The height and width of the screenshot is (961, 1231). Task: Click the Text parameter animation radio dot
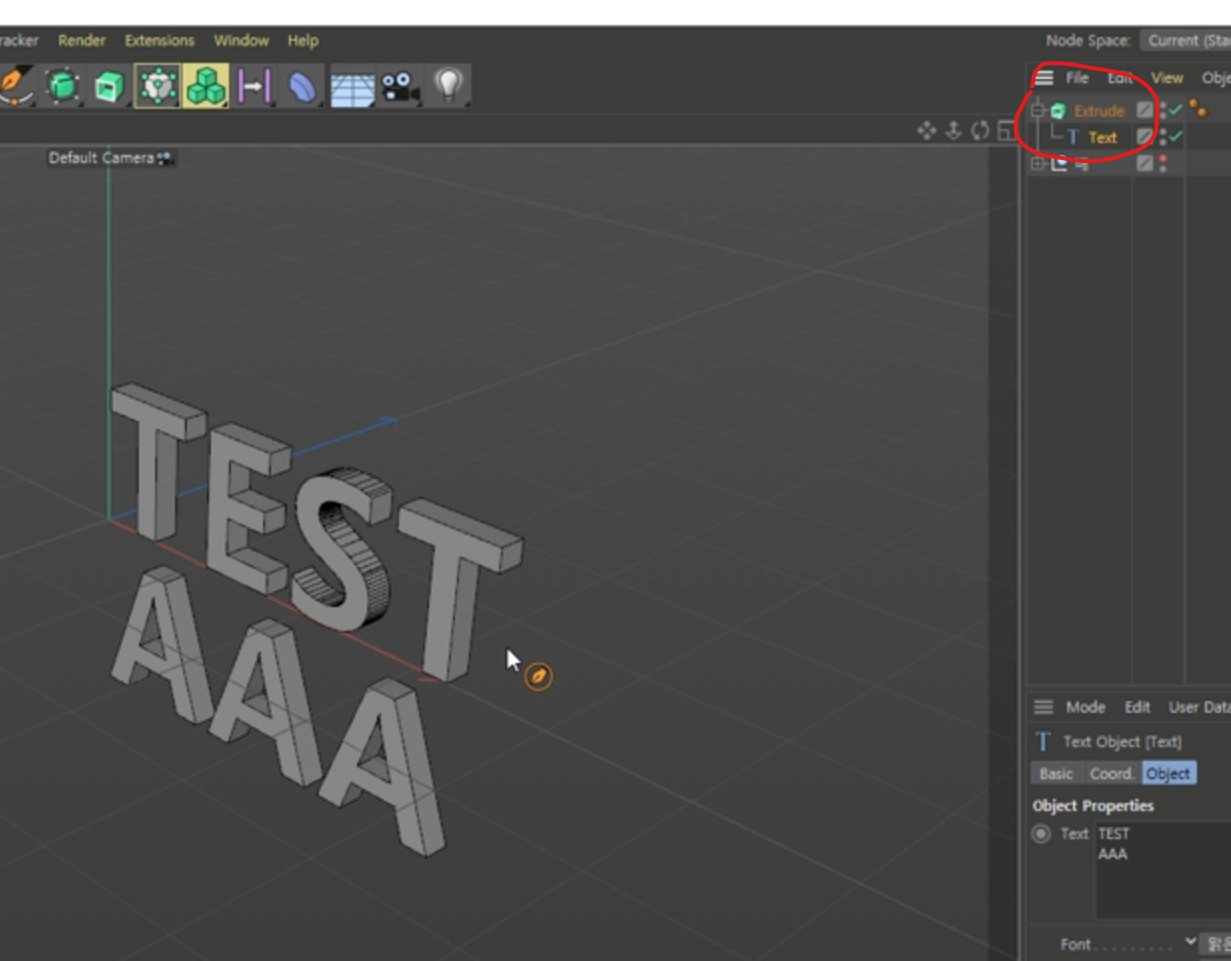click(1041, 833)
